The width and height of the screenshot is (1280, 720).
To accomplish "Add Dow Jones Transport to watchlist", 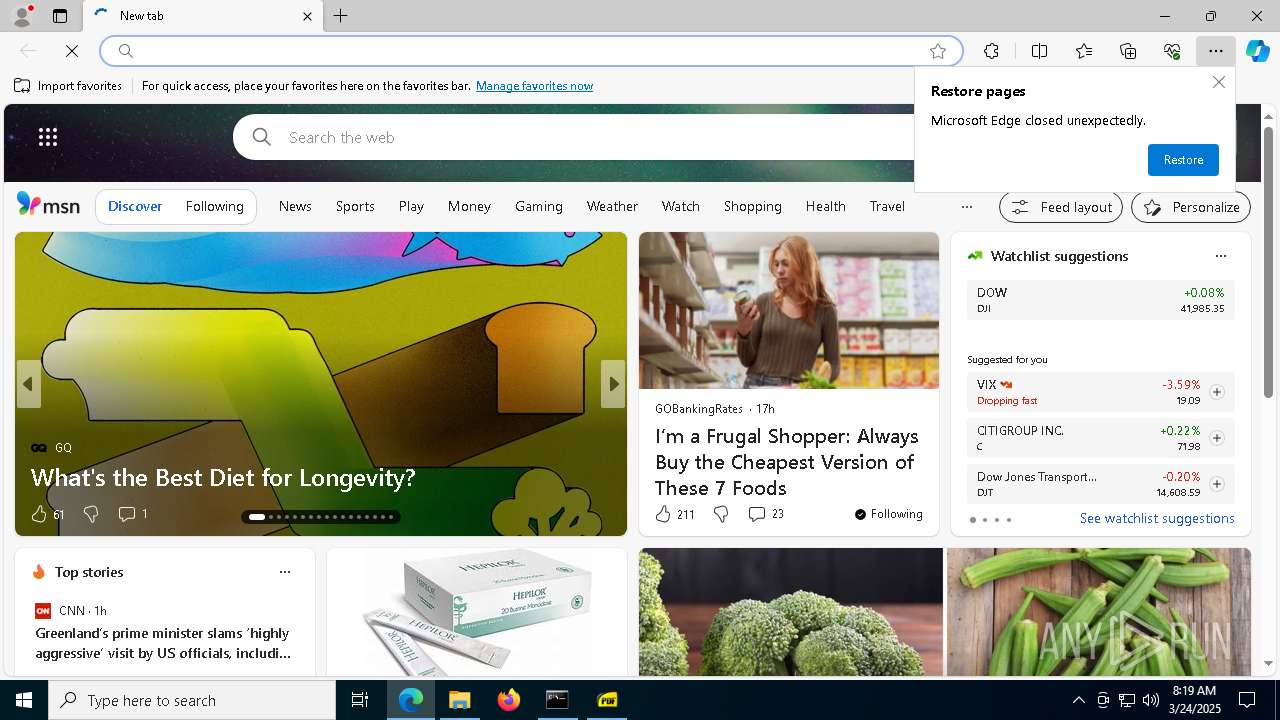I will coord(1216,484).
